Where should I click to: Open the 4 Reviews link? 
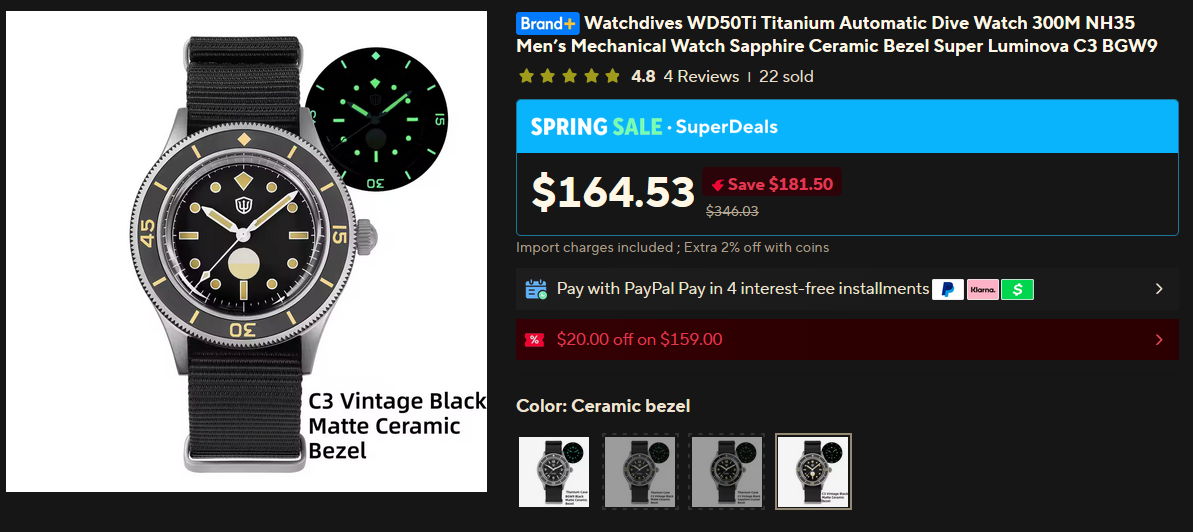point(701,76)
